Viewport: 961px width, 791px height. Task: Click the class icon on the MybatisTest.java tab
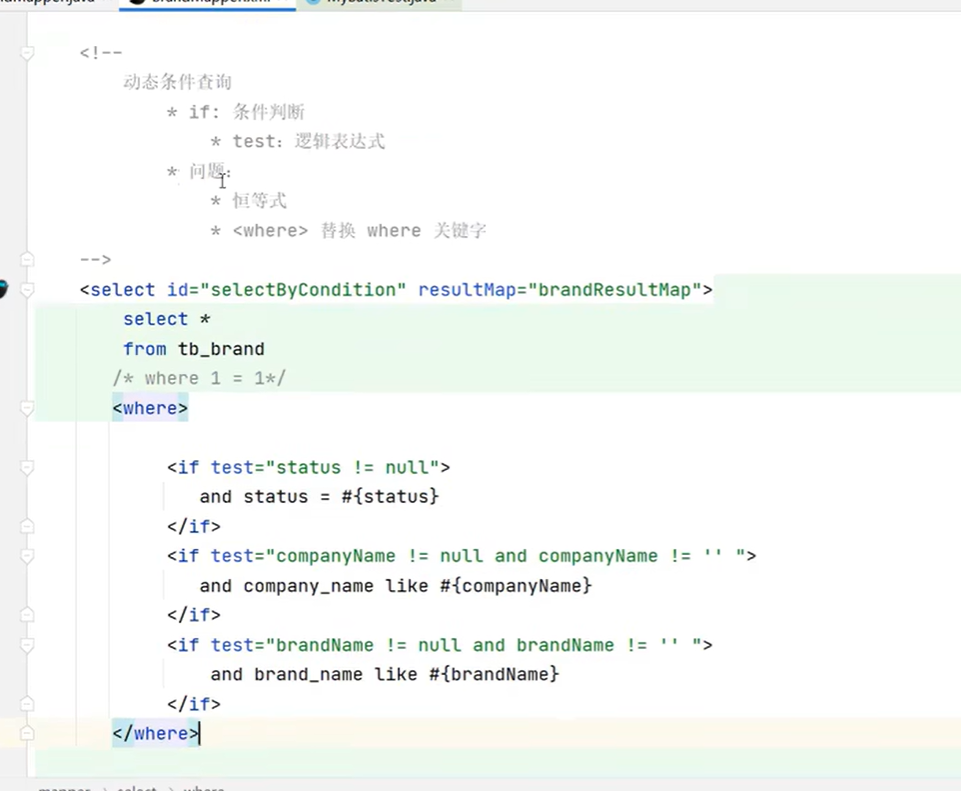(313, 2)
